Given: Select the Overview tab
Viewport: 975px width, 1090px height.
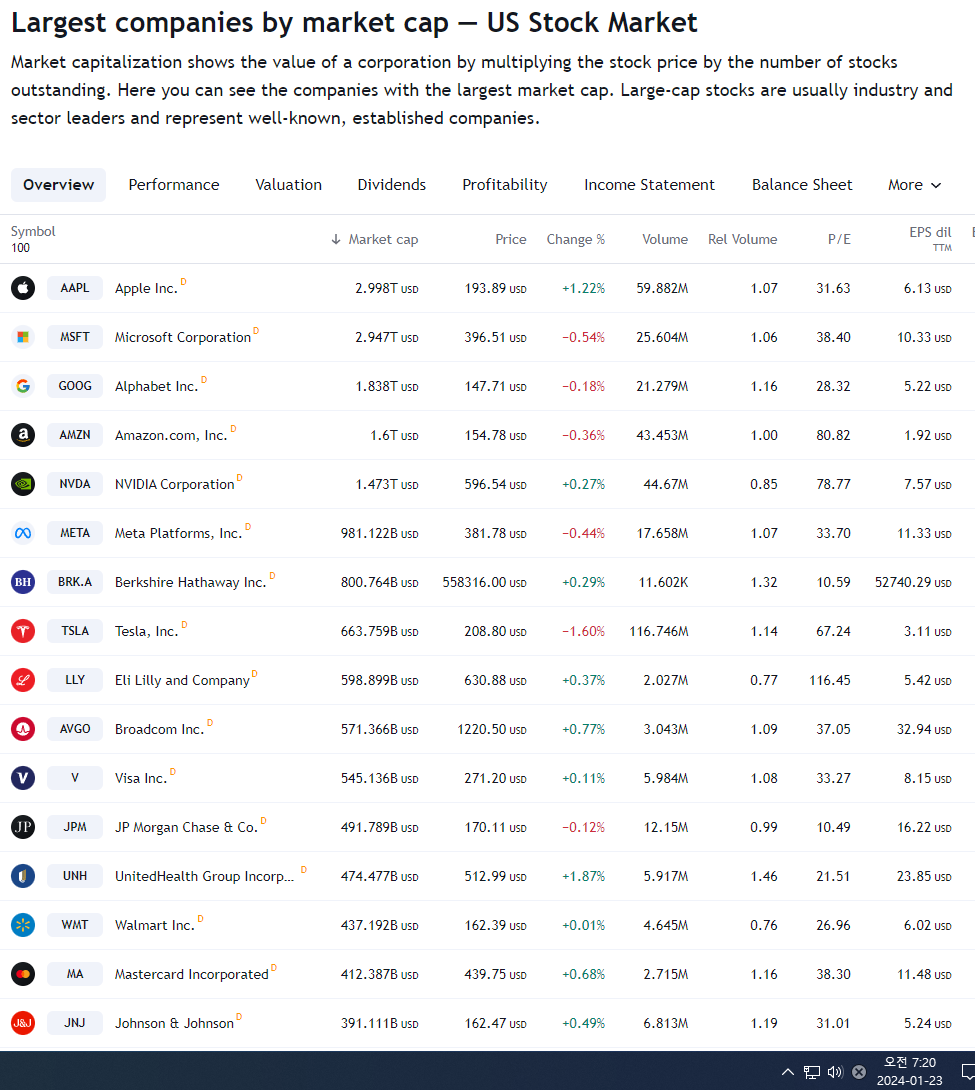Looking at the screenshot, I should point(58,185).
